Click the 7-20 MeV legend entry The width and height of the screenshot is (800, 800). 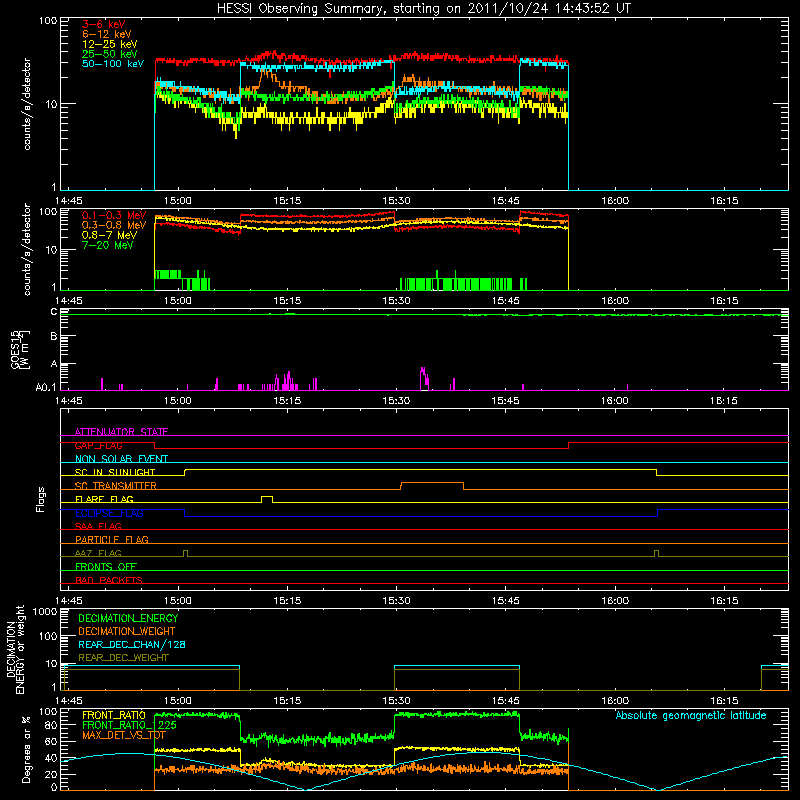coord(107,245)
